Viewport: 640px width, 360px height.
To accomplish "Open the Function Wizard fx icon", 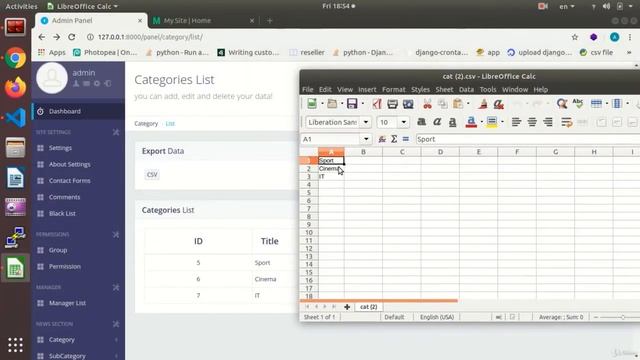I will point(382,139).
